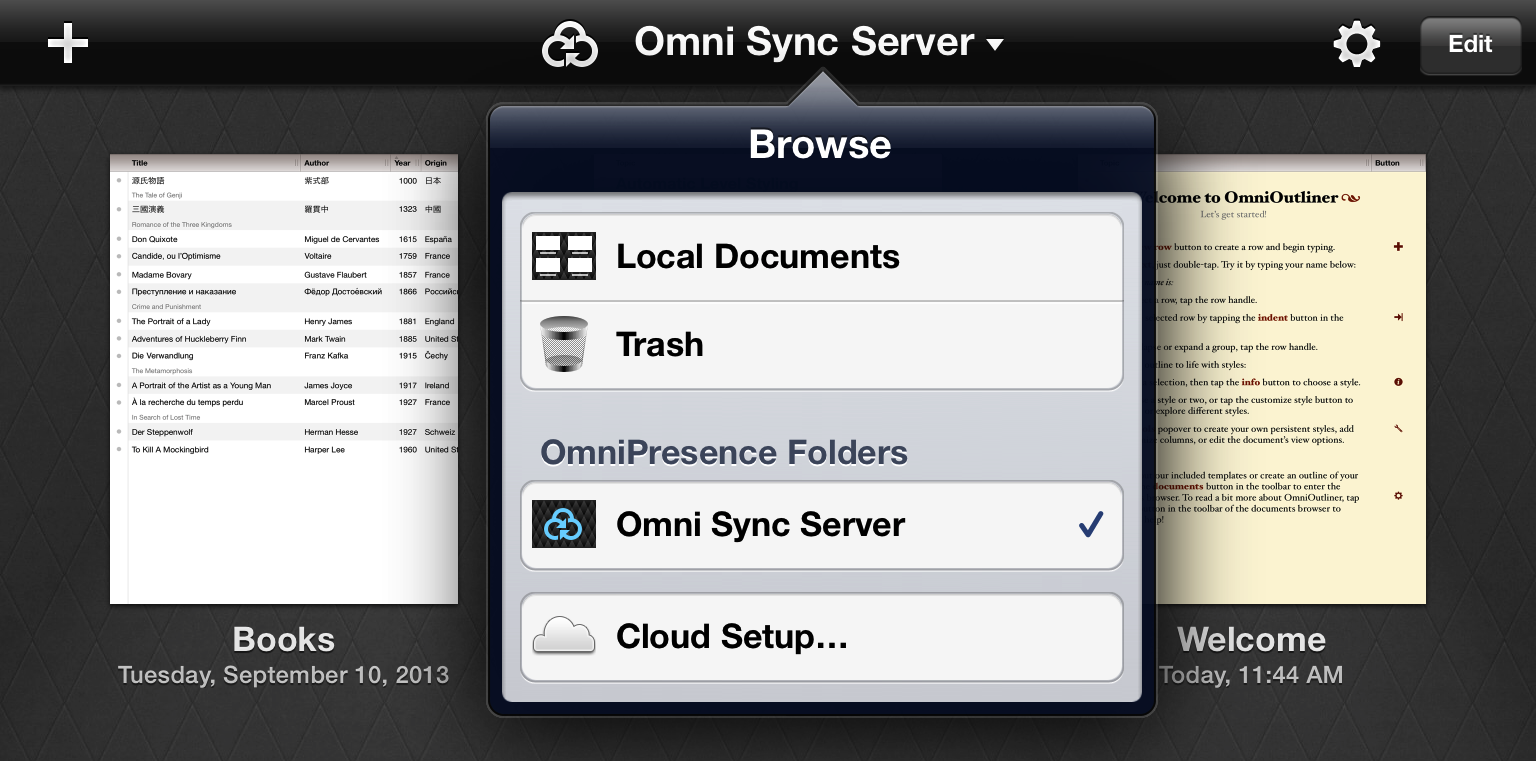Click the Local Documents grid icon
Viewport: 1536px width, 761px height.
point(564,256)
